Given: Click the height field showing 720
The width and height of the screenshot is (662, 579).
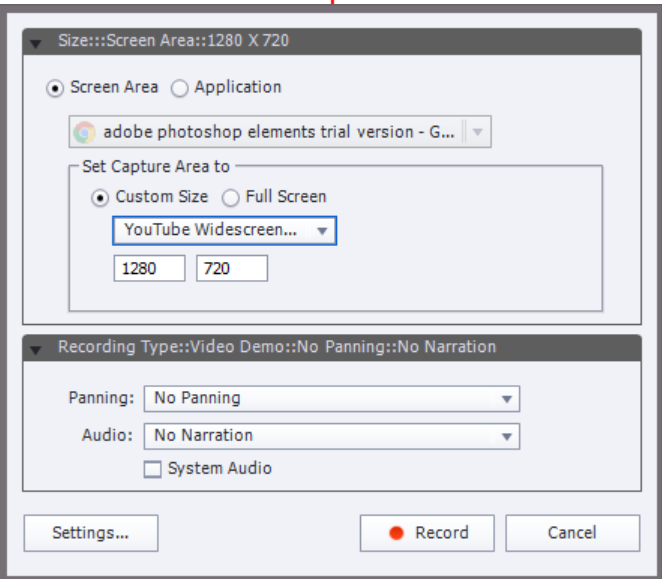Looking at the screenshot, I should [x=231, y=268].
